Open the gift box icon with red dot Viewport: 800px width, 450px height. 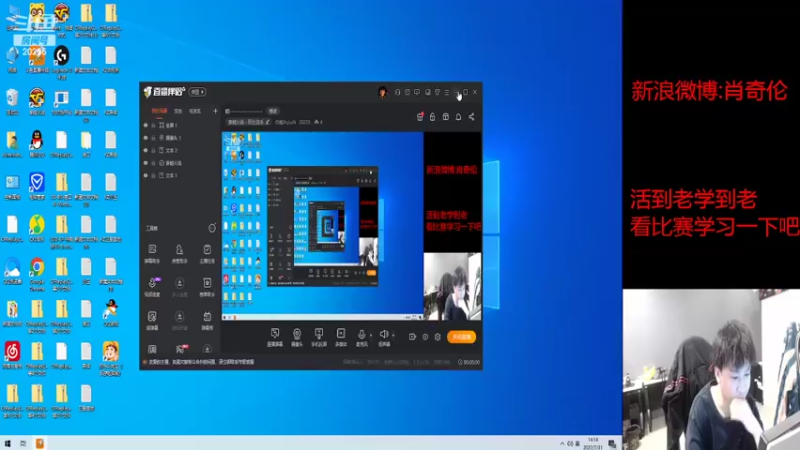(x=420, y=117)
